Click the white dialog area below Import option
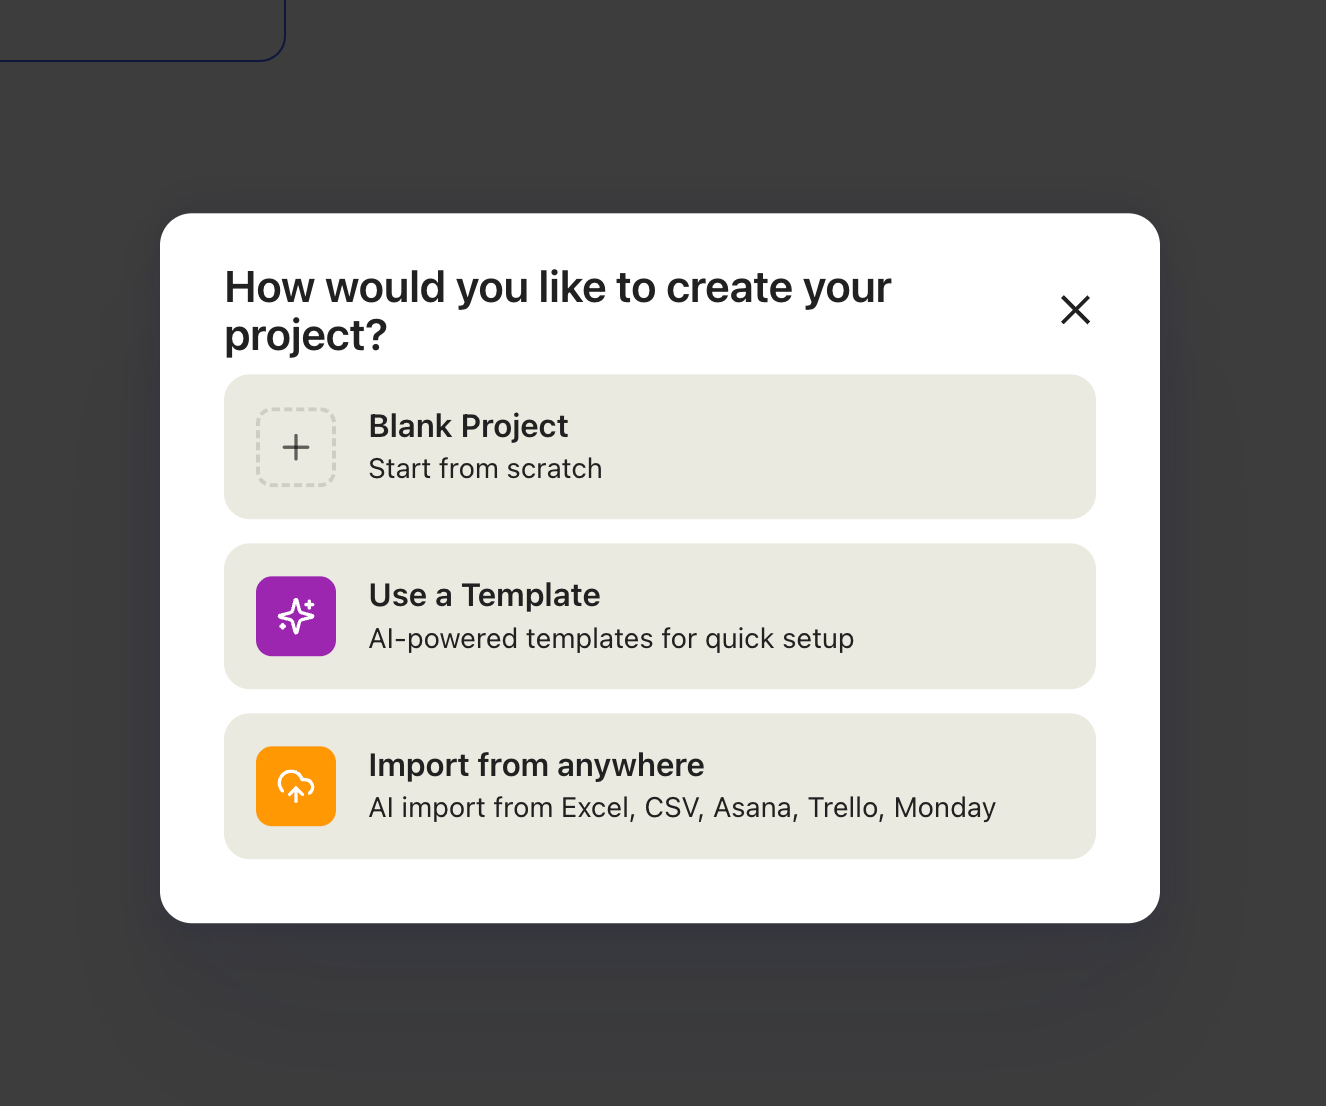1326x1106 pixels. pyautogui.click(x=660, y=890)
